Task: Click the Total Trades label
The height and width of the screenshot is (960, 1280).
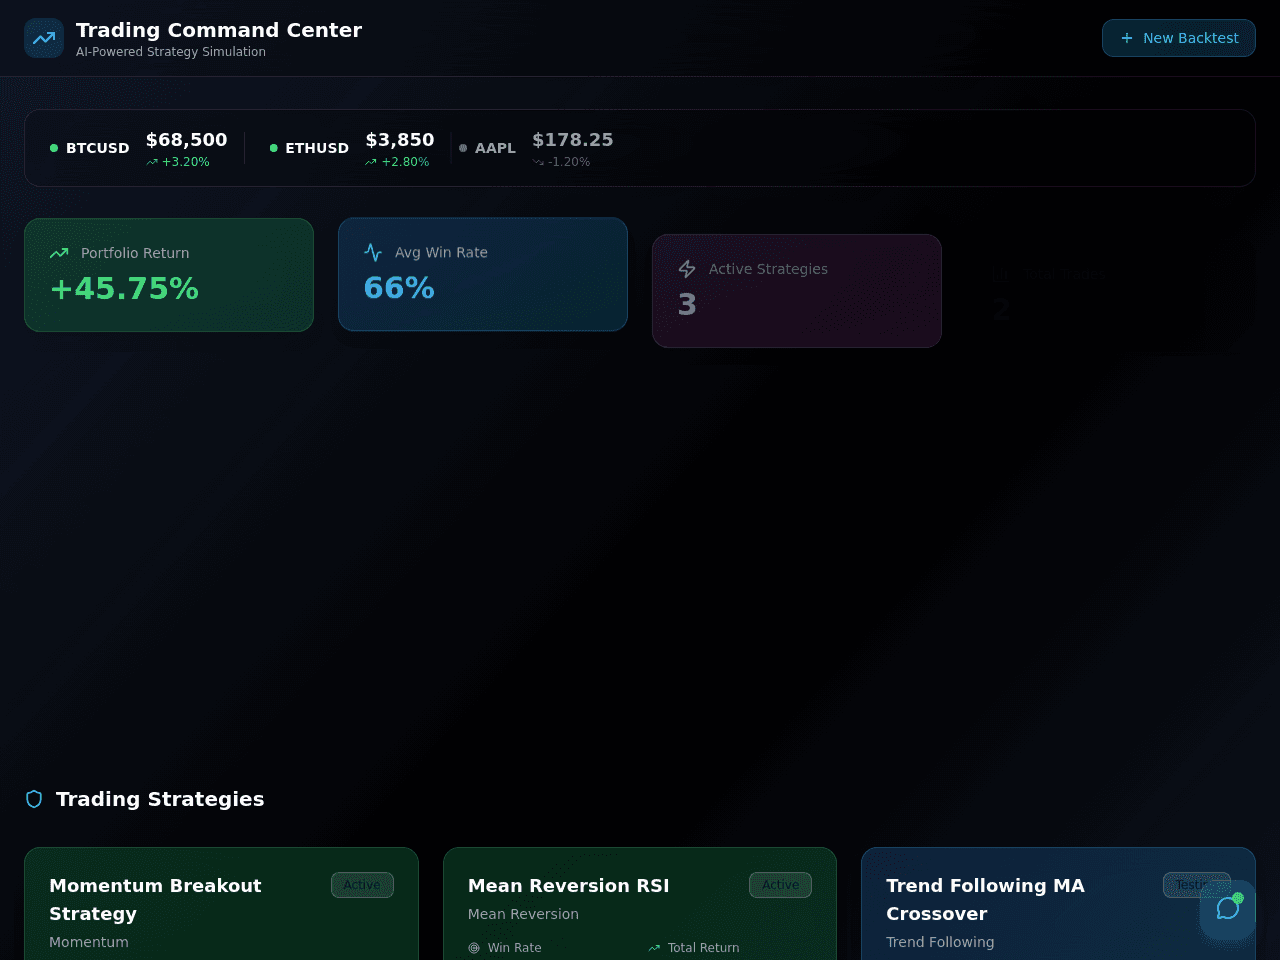Action: [1062, 274]
